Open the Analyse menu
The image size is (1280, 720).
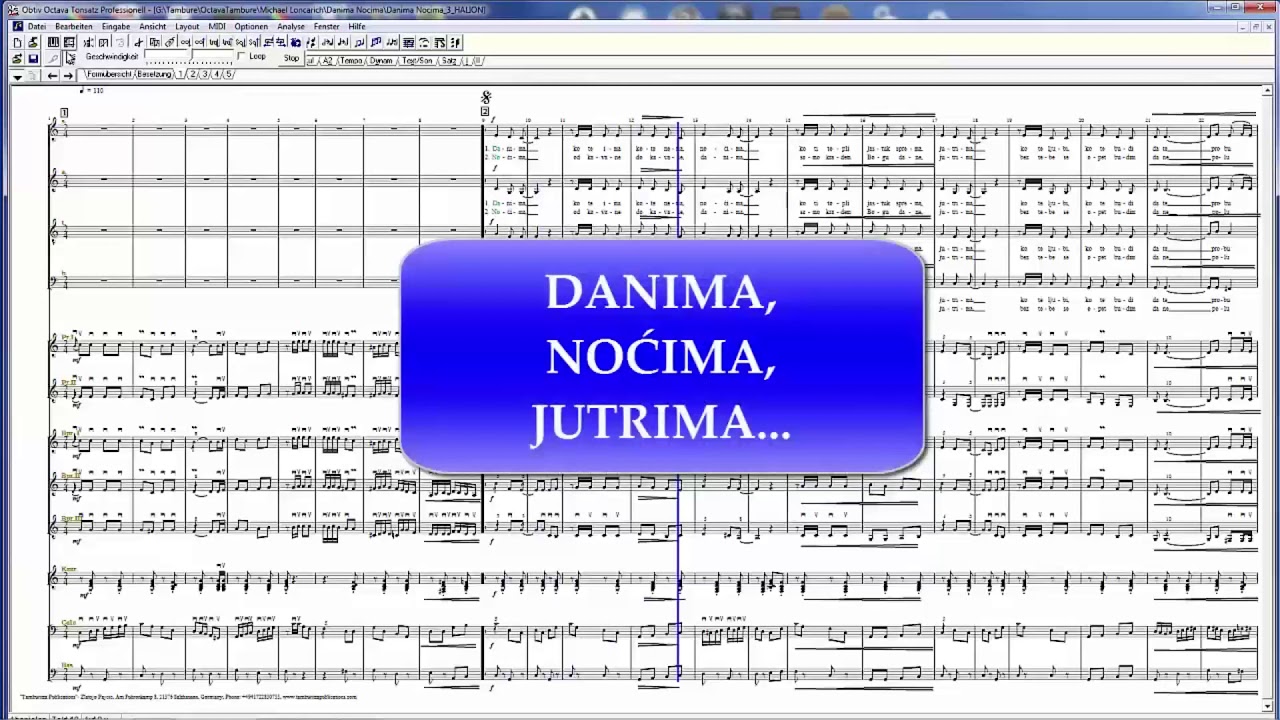pos(291,26)
